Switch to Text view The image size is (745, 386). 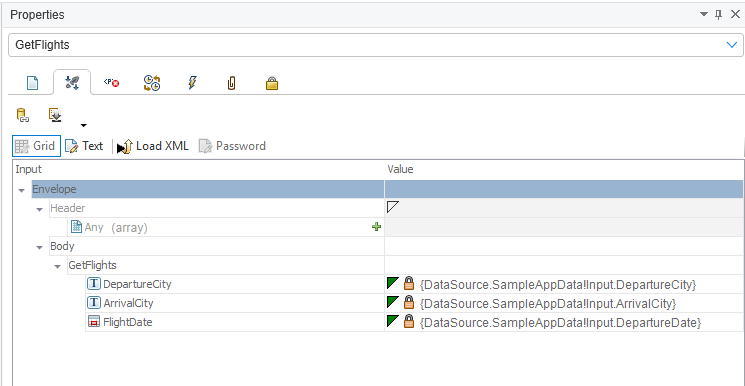[x=84, y=146]
